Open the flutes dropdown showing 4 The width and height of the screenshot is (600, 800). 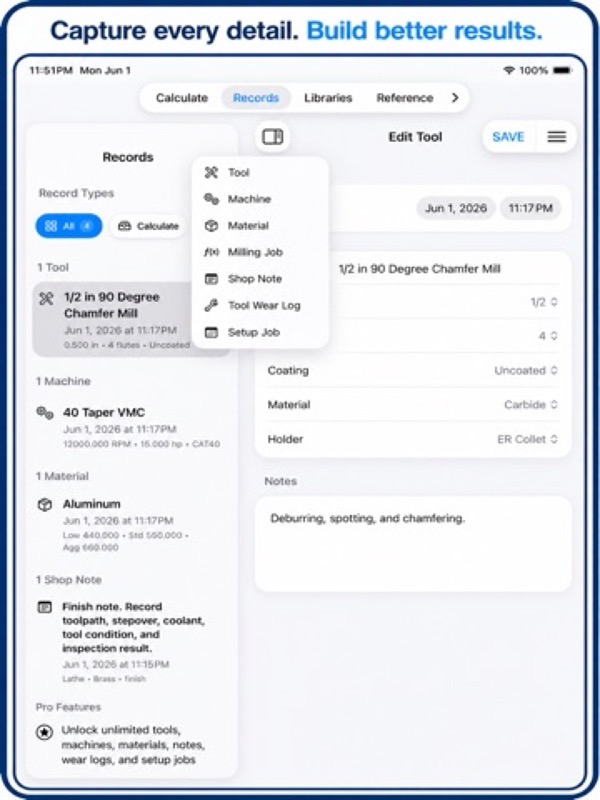coord(548,336)
